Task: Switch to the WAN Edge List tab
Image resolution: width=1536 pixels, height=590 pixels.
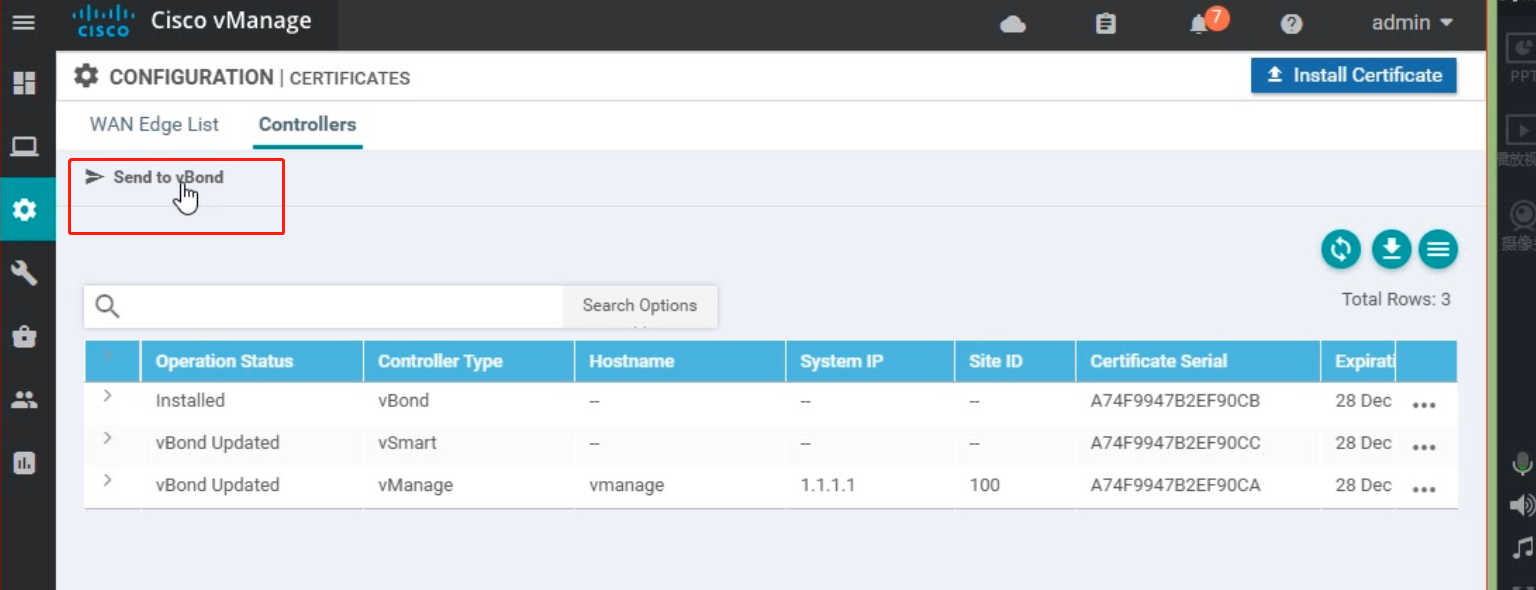Action: pos(154,125)
